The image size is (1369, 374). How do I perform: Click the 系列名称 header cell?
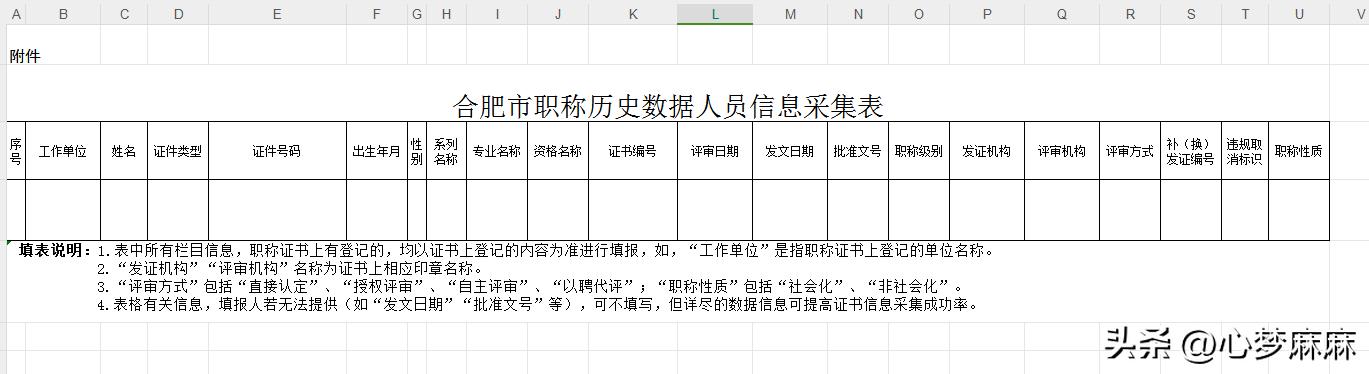[x=446, y=151]
